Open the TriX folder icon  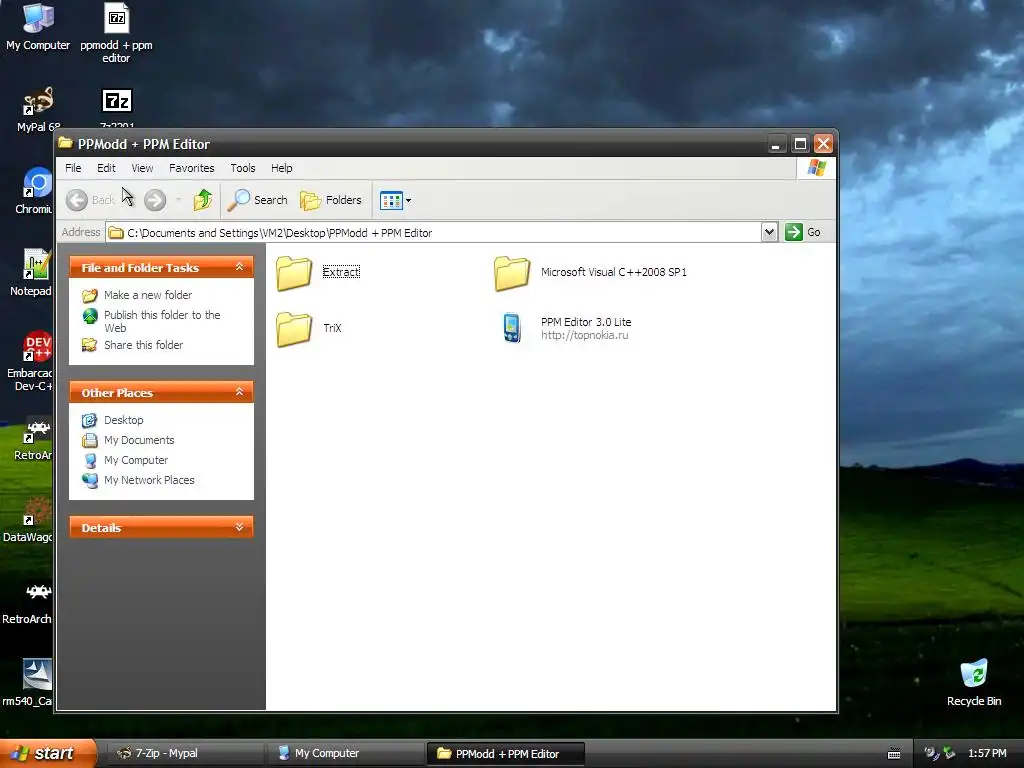click(294, 328)
